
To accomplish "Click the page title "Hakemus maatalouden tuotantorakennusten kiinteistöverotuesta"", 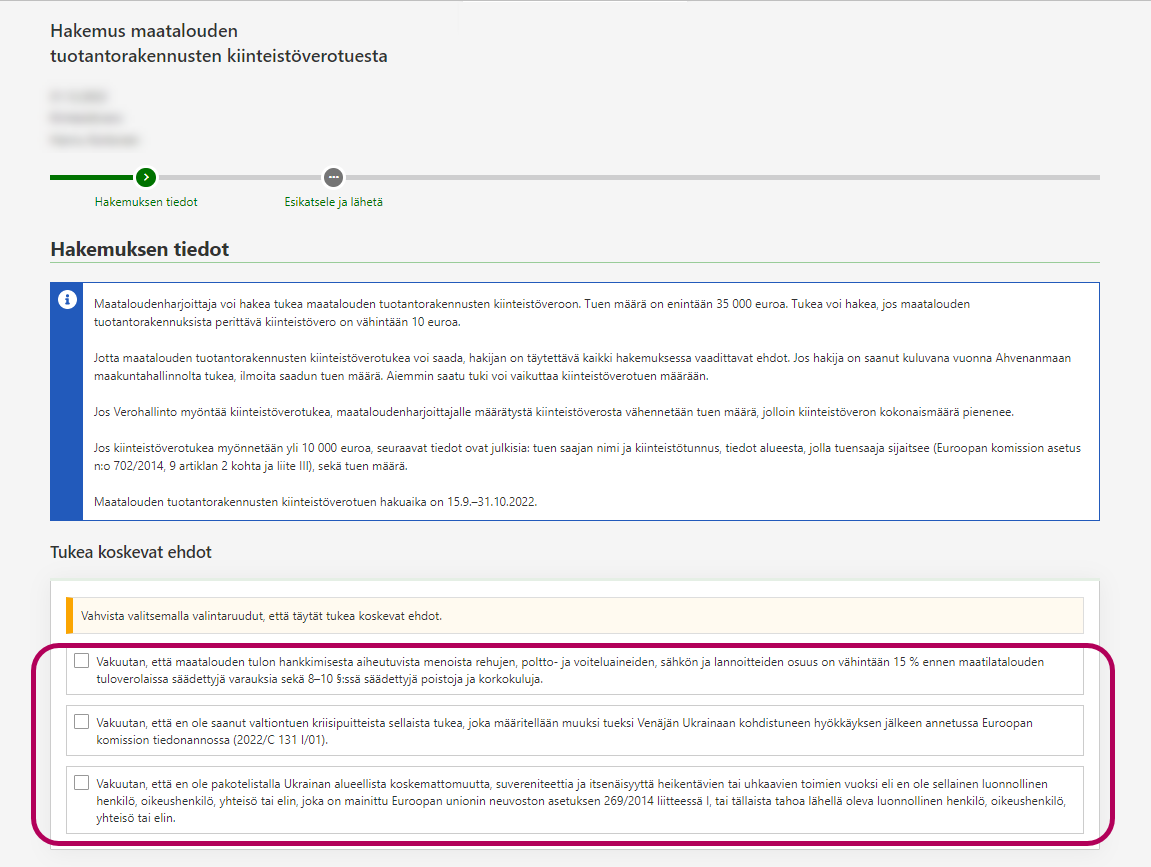I will coord(218,44).
